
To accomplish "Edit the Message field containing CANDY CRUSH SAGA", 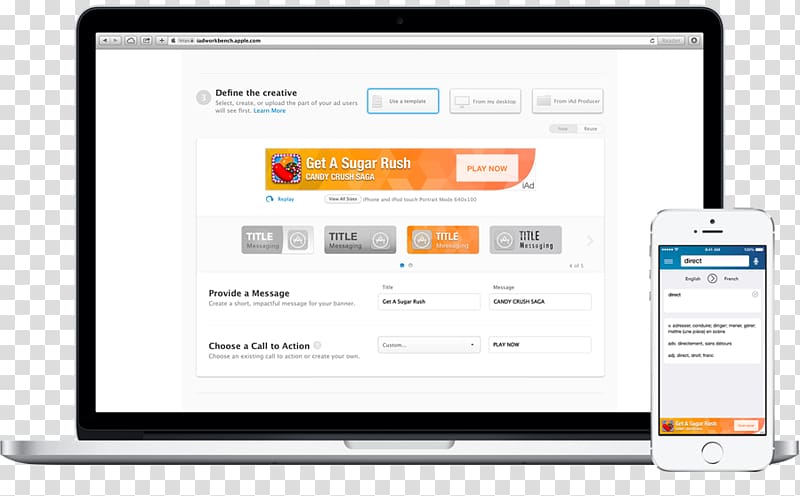I will click(x=540, y=302).
